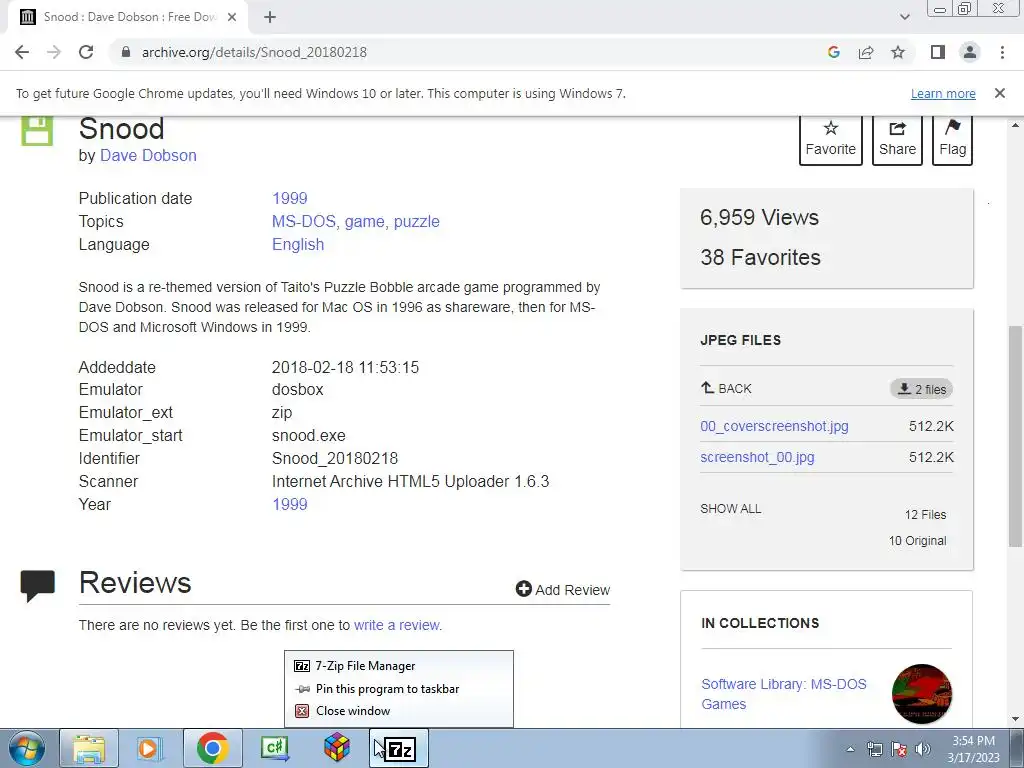Screen dimensions: 1024x768
Task: Open the Chrome side panel icon
Action: click(x=938, y=52)
